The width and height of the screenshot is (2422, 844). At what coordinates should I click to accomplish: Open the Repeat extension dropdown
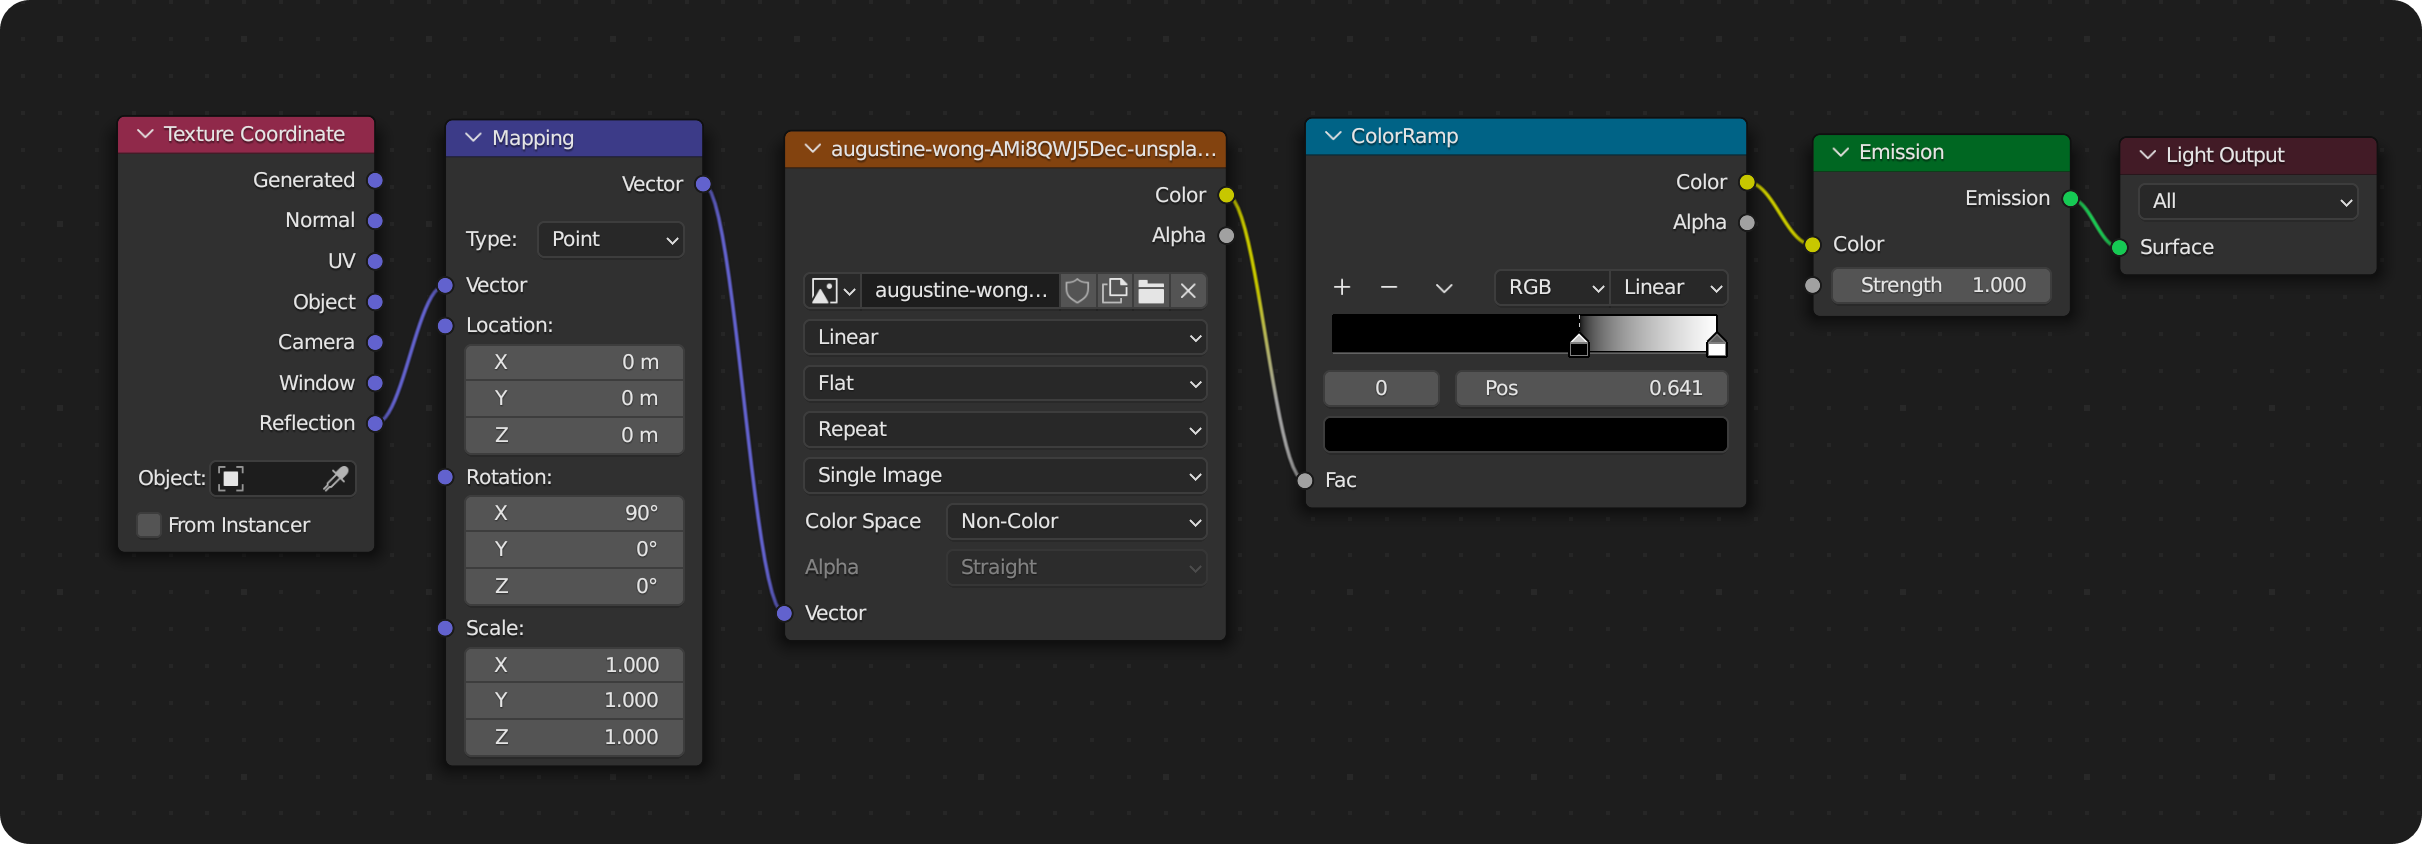point(1005,429)
